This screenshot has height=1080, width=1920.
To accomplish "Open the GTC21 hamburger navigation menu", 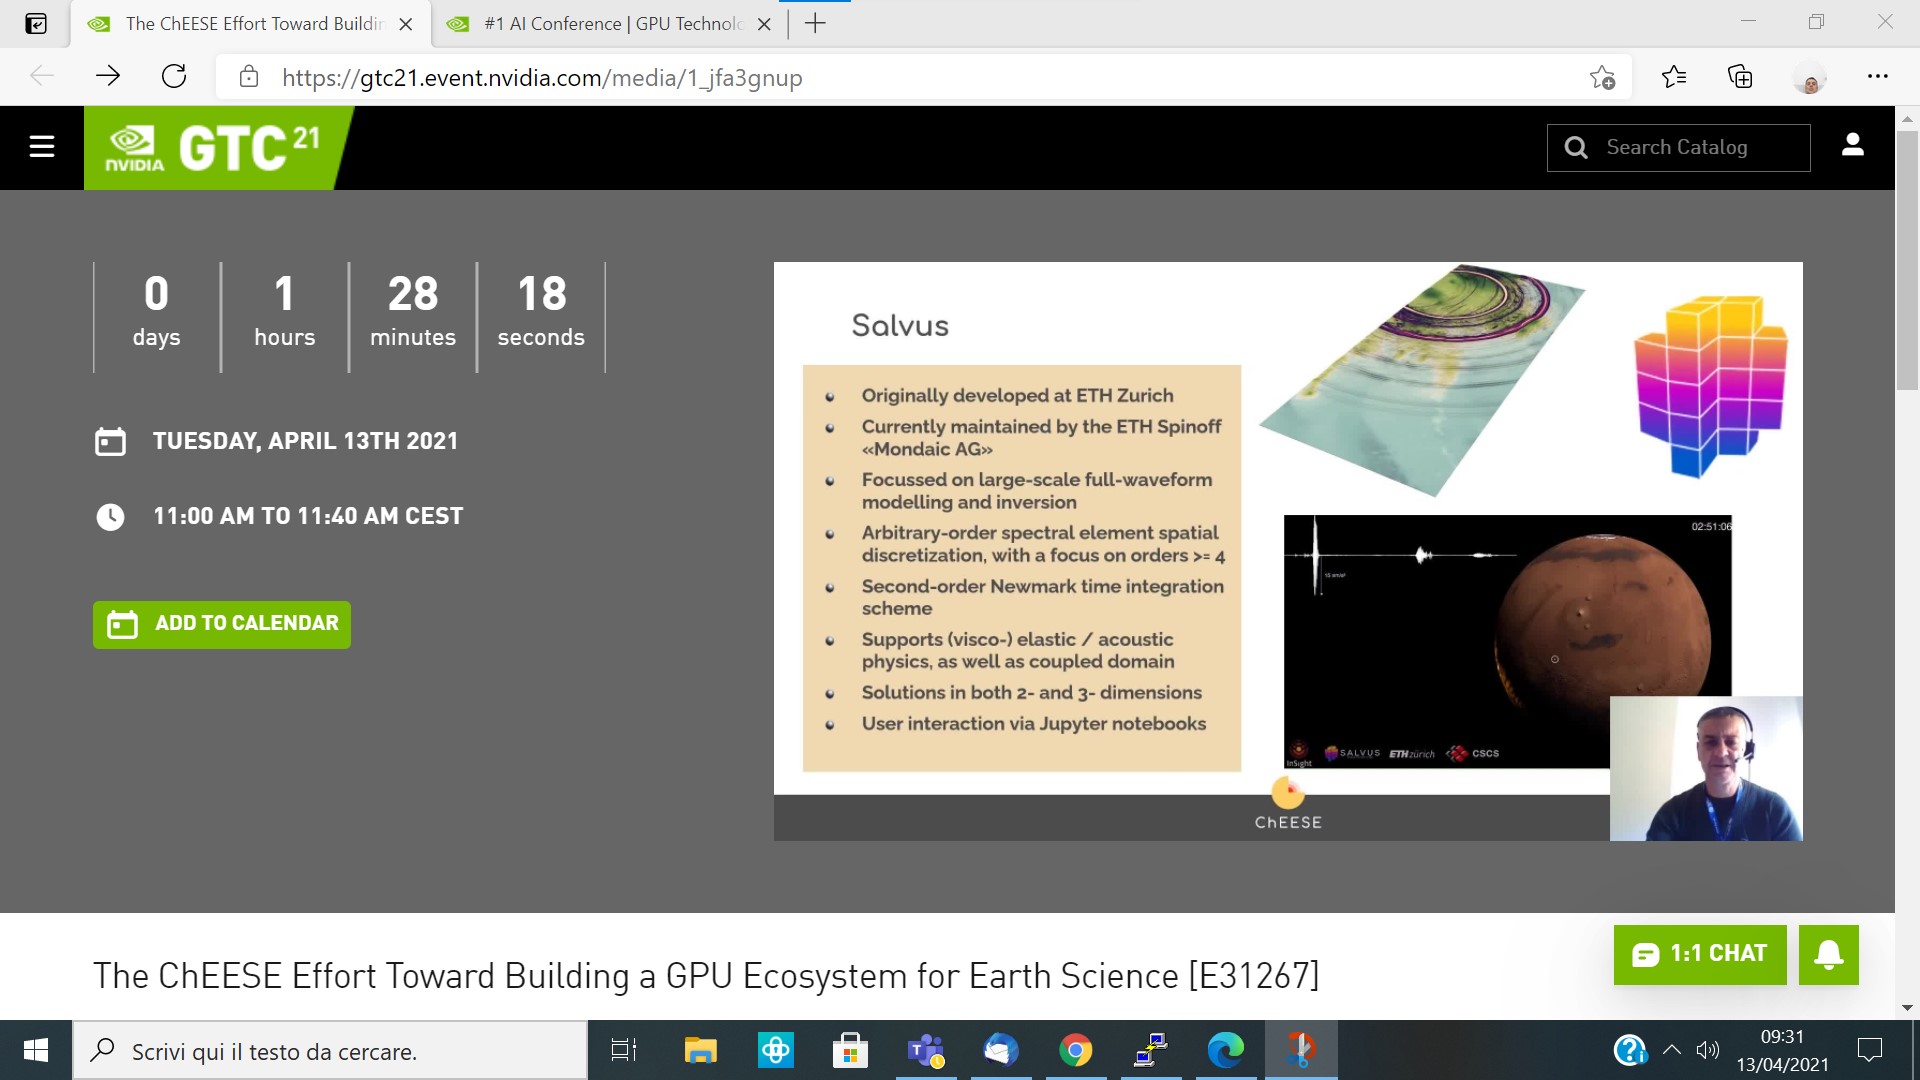I will 41,147.
